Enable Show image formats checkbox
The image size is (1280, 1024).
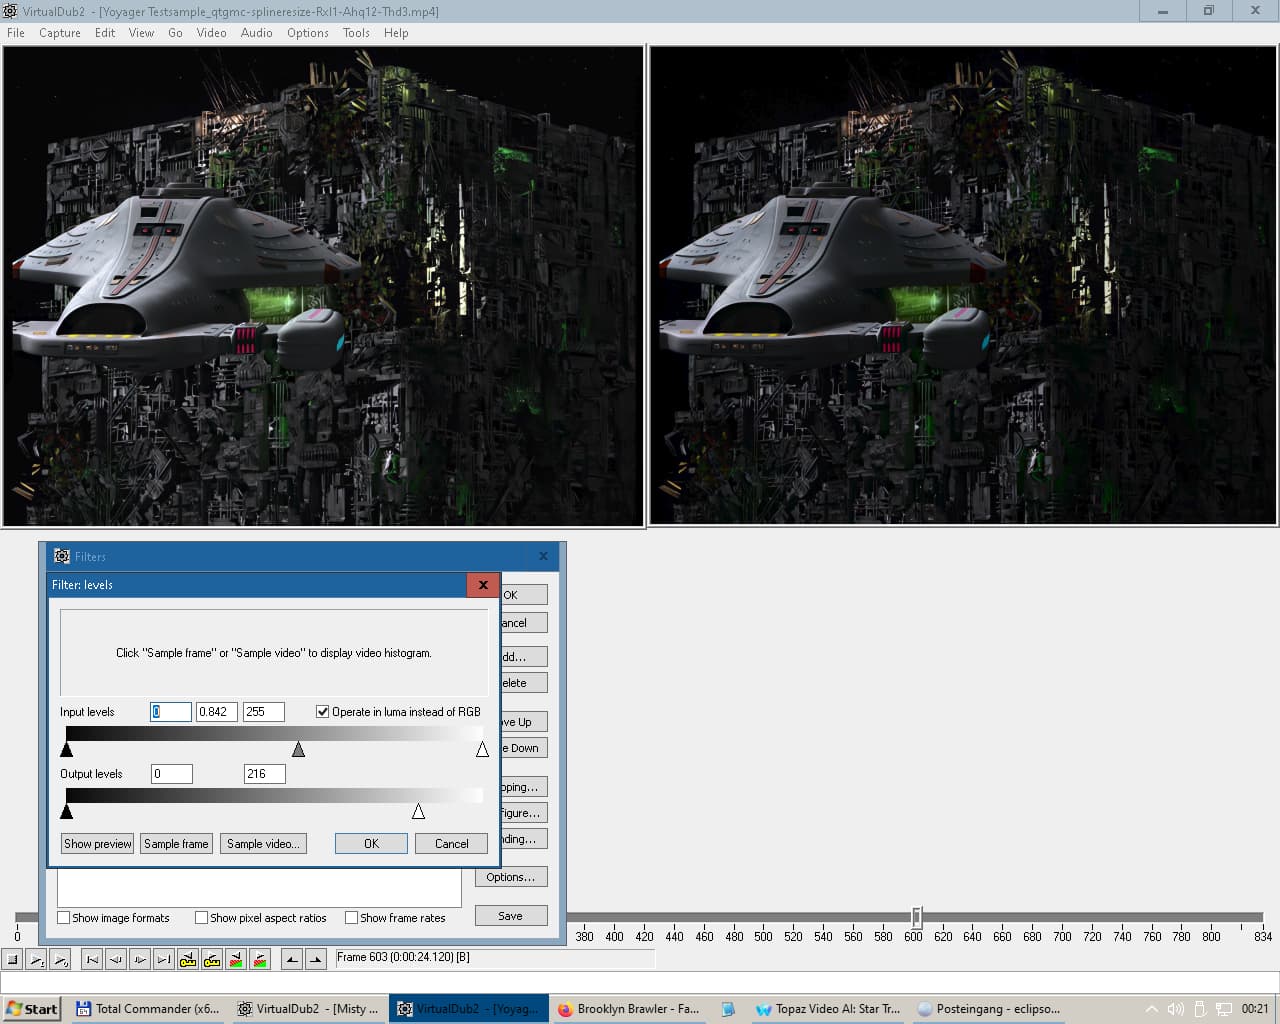click(64, 918)
